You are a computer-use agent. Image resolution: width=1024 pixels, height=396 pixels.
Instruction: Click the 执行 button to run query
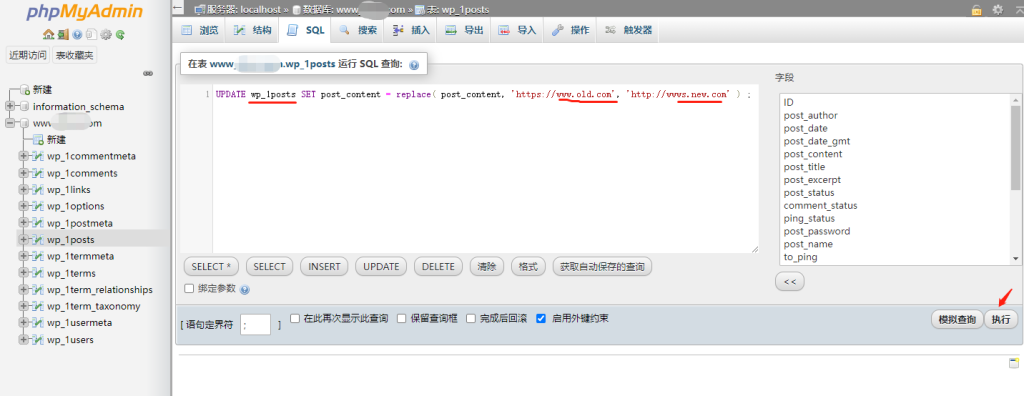[x=1001, y=320]
